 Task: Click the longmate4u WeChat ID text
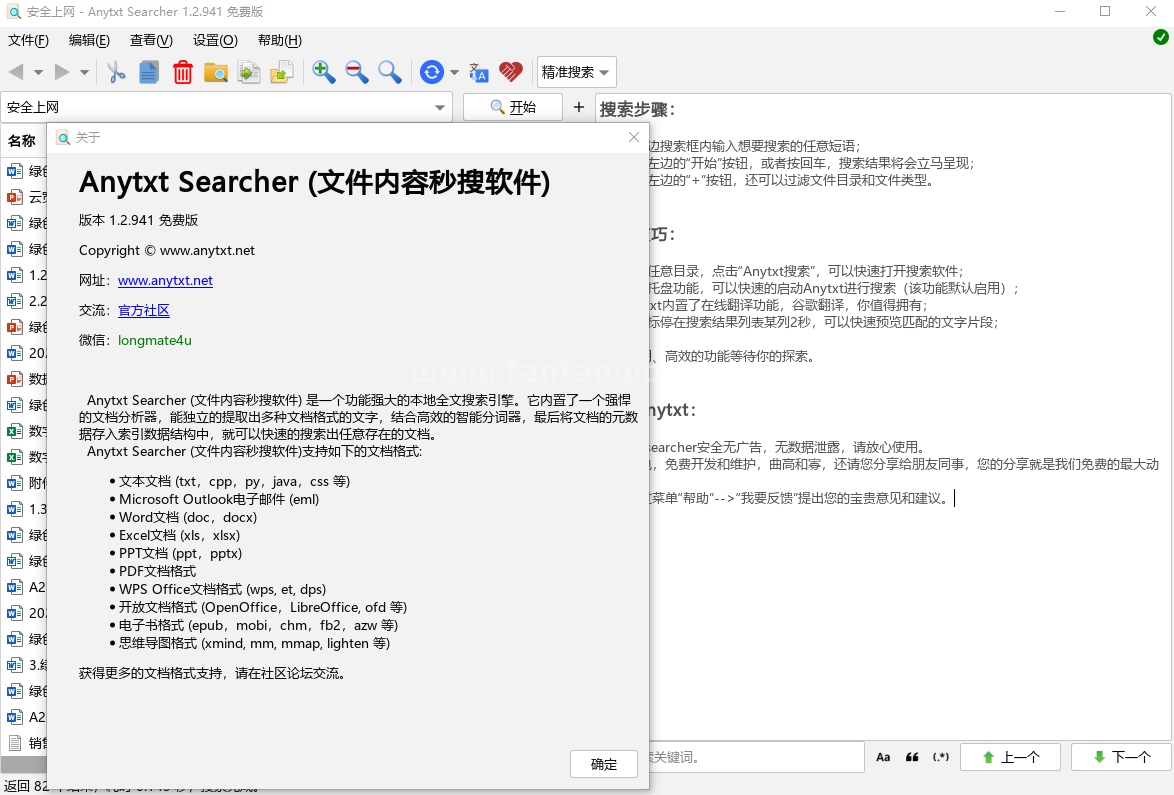click(155, 341)
